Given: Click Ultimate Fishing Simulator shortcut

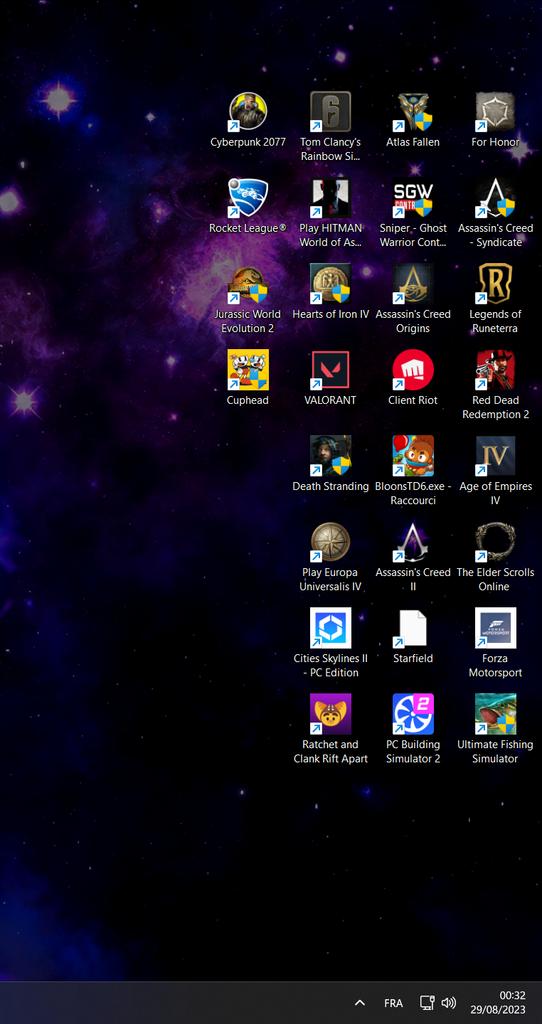Looking at the screenshot, I should (495, 714).
